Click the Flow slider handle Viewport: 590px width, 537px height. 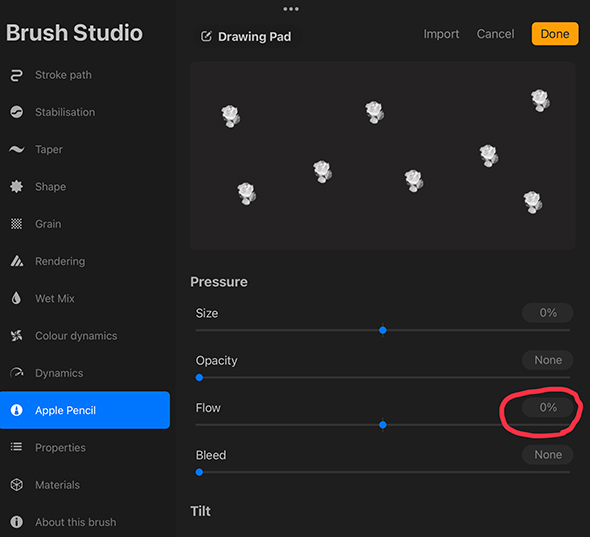(x=383, y=425)
